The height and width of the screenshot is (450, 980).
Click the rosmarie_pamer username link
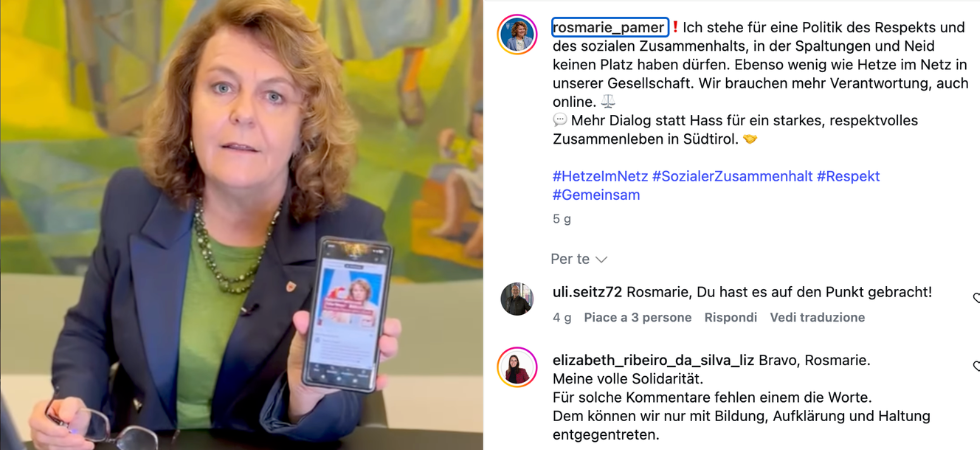click(x=611, y=28)
